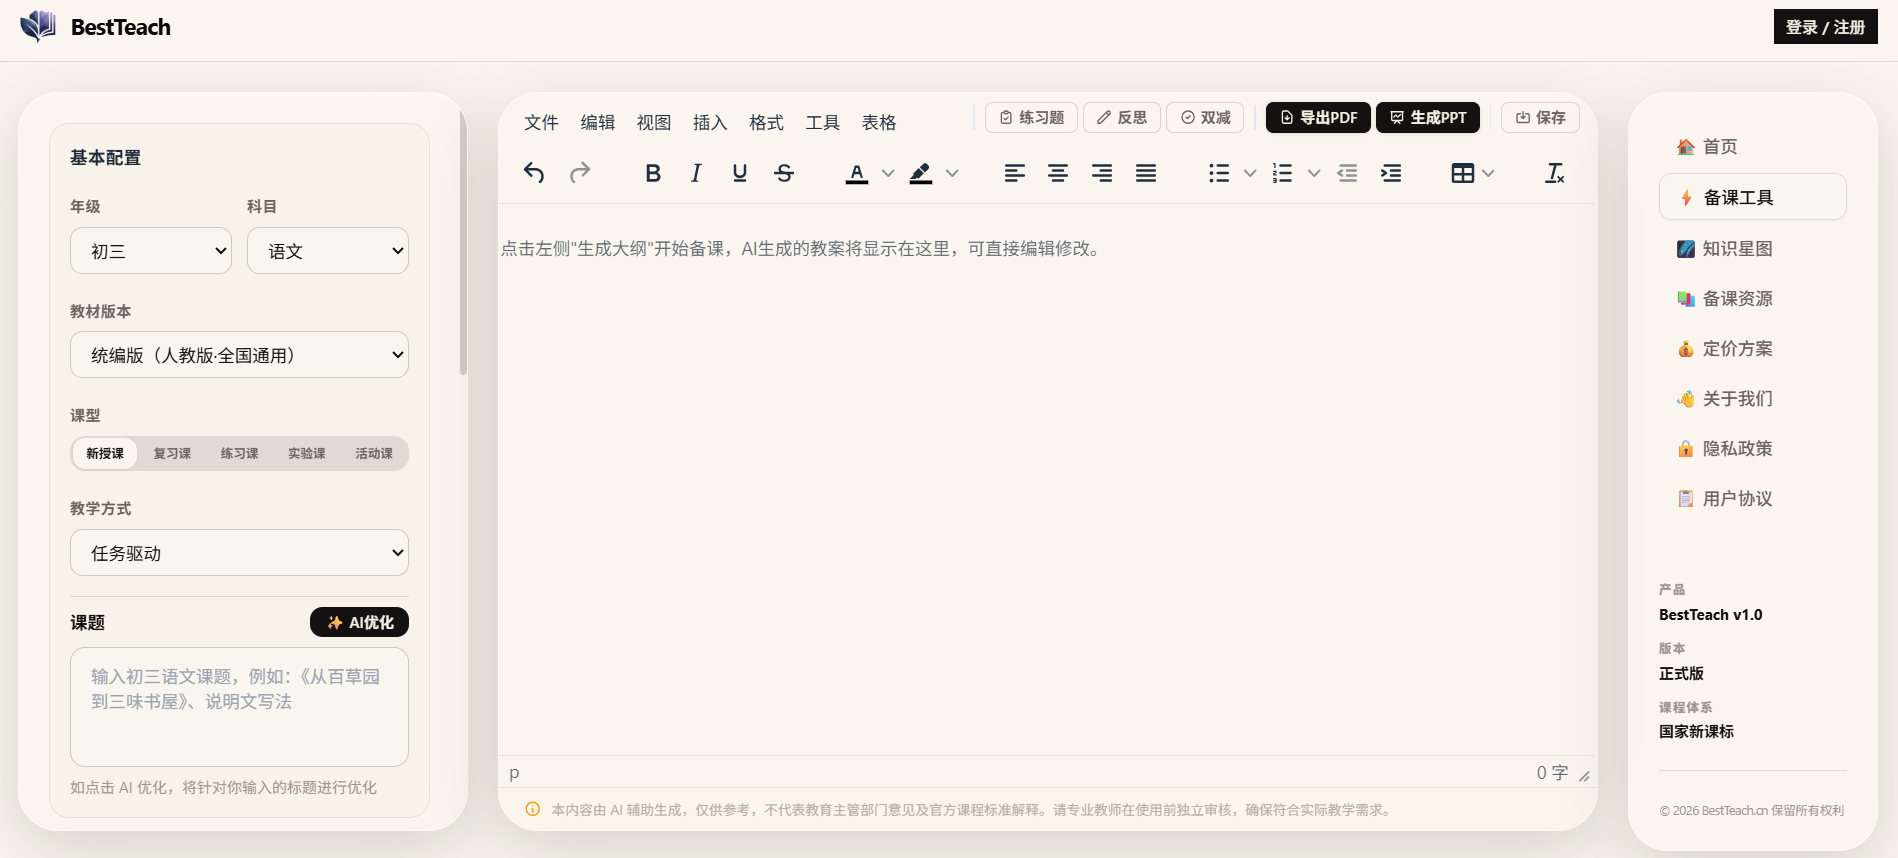Apply text color with A icon

point(857,173)
